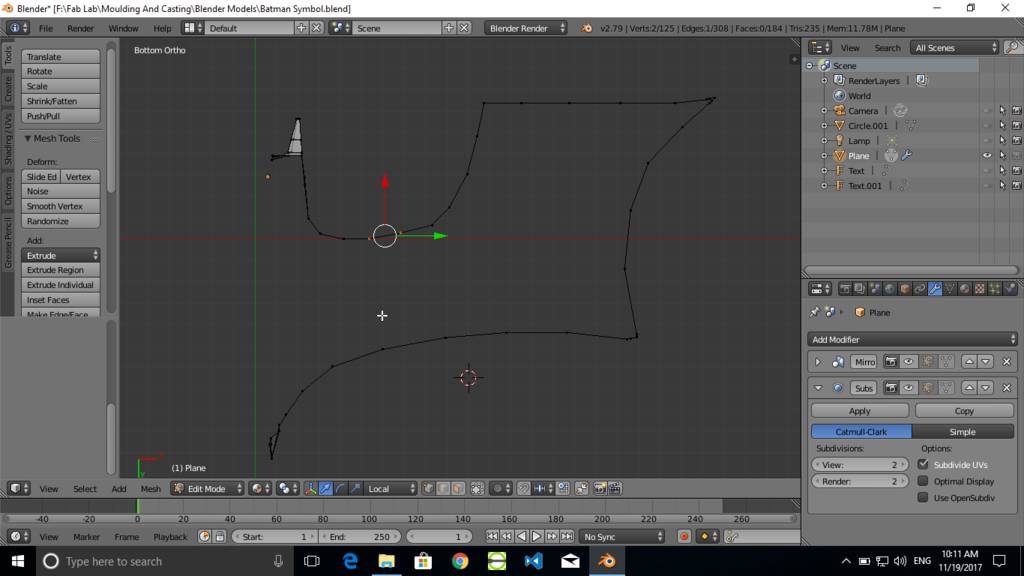
Task: Remove the Mirror modifier with X
Action: (1006, 362)
